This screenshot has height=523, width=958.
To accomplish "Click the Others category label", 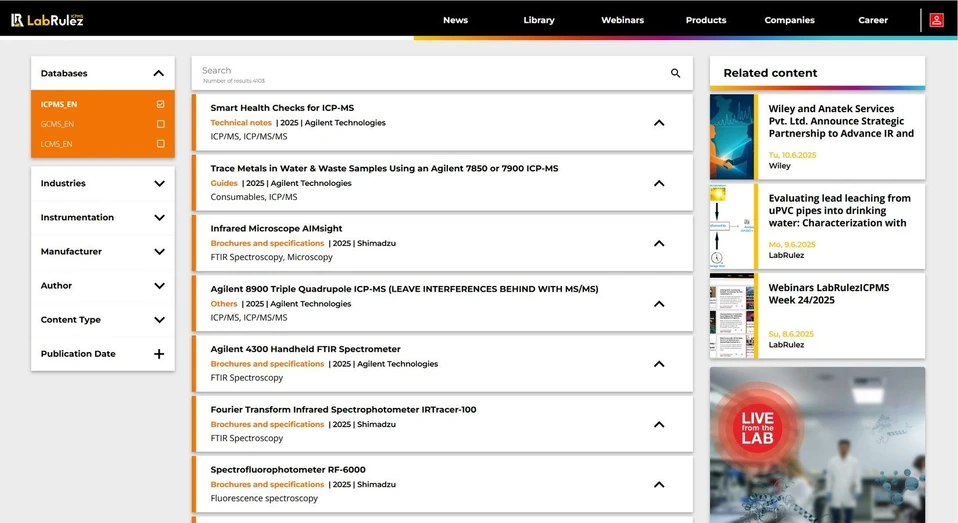I will pyautogui.click(x=224, y=304).
